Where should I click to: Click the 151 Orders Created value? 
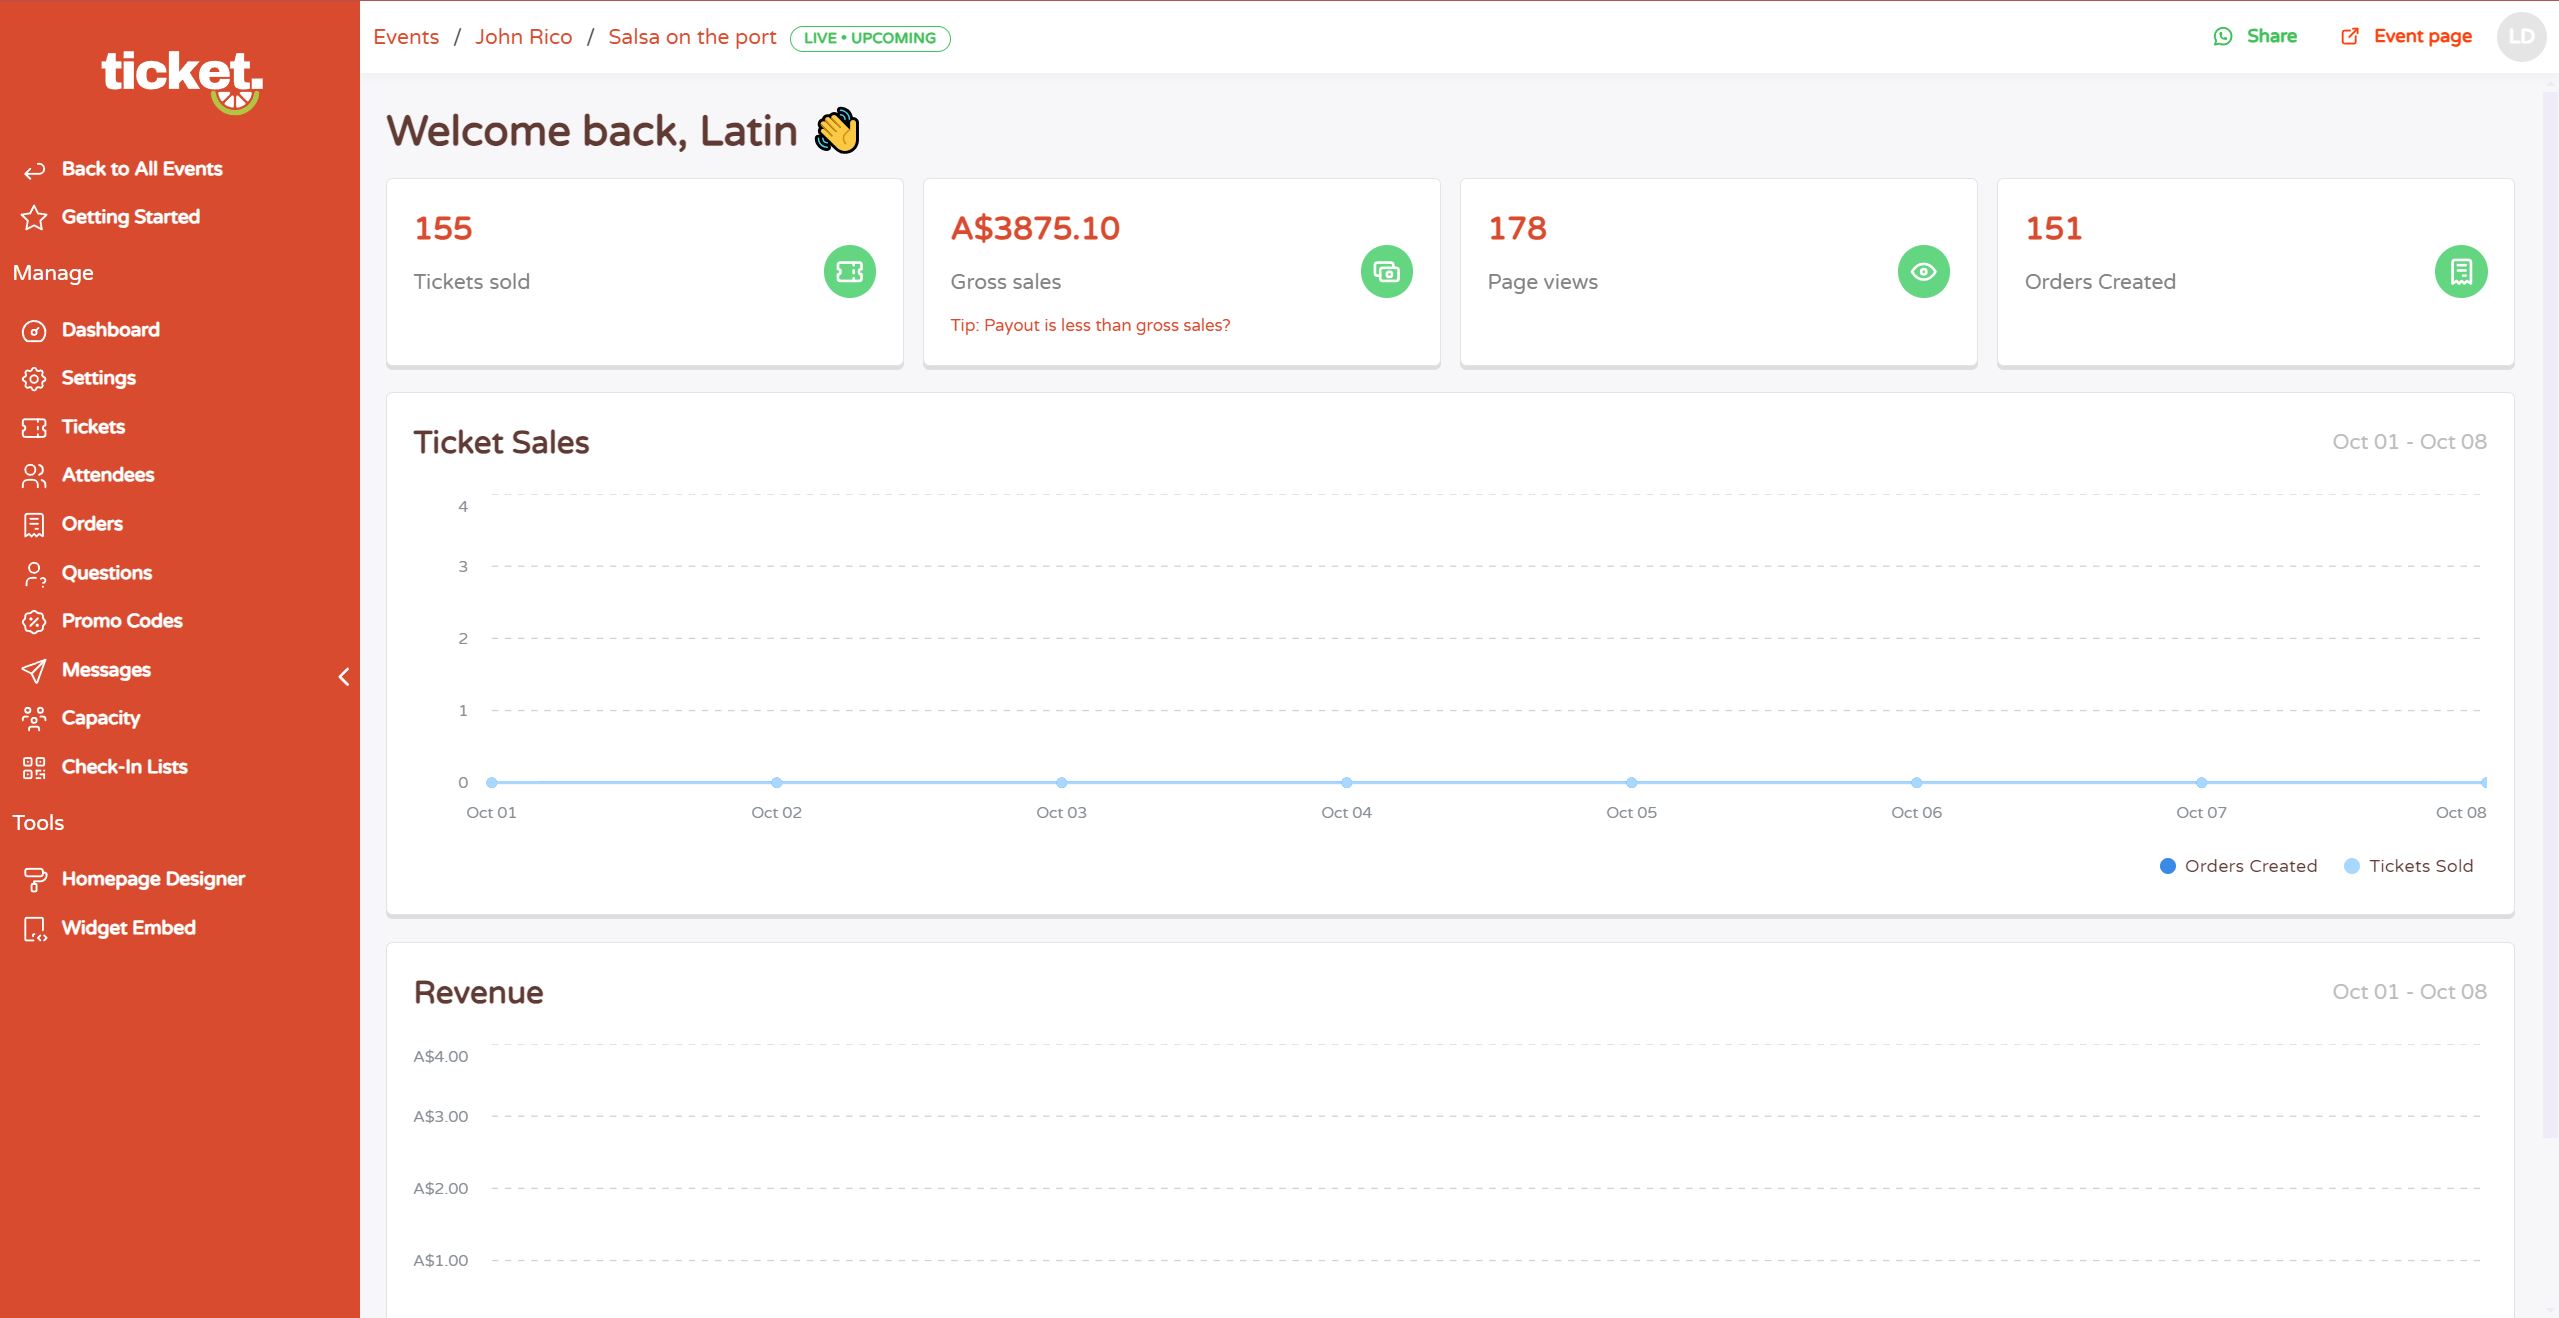(x=2053, y=229)
